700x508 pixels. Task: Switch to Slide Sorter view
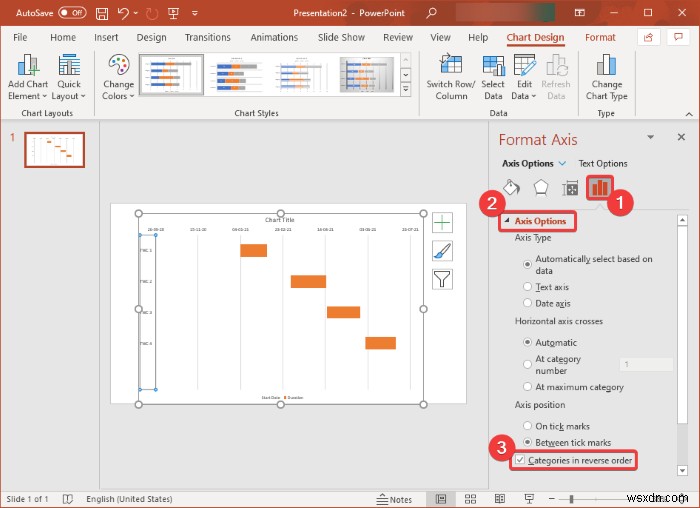pos(470,499)
